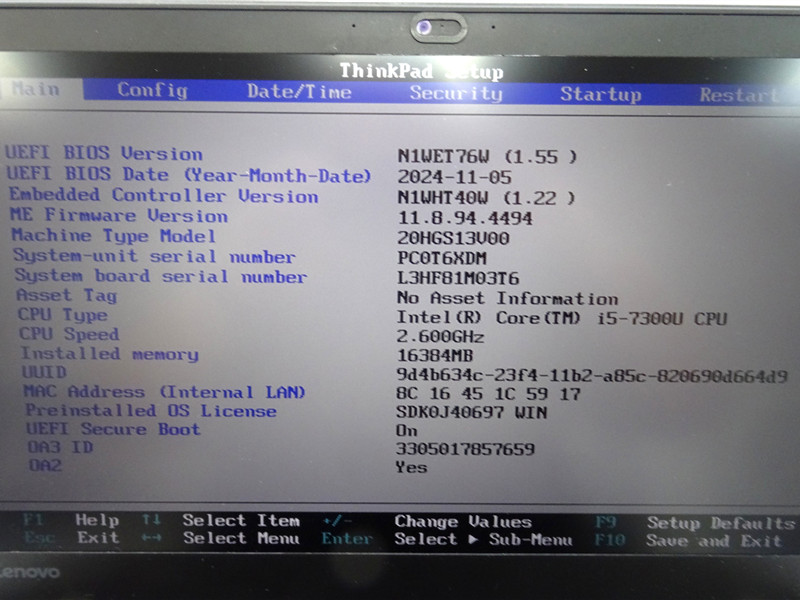Click Preinstalled OS License label
The height and width of the screenshot is (600, 800).
(151, 410)
